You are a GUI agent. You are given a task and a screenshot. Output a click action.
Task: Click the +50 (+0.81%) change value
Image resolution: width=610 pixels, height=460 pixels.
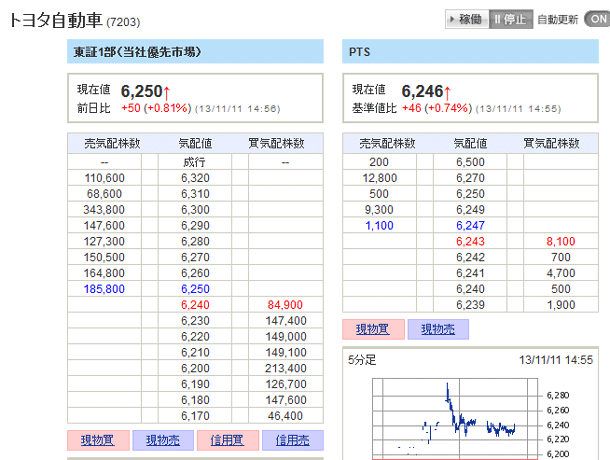pos(156,108)
